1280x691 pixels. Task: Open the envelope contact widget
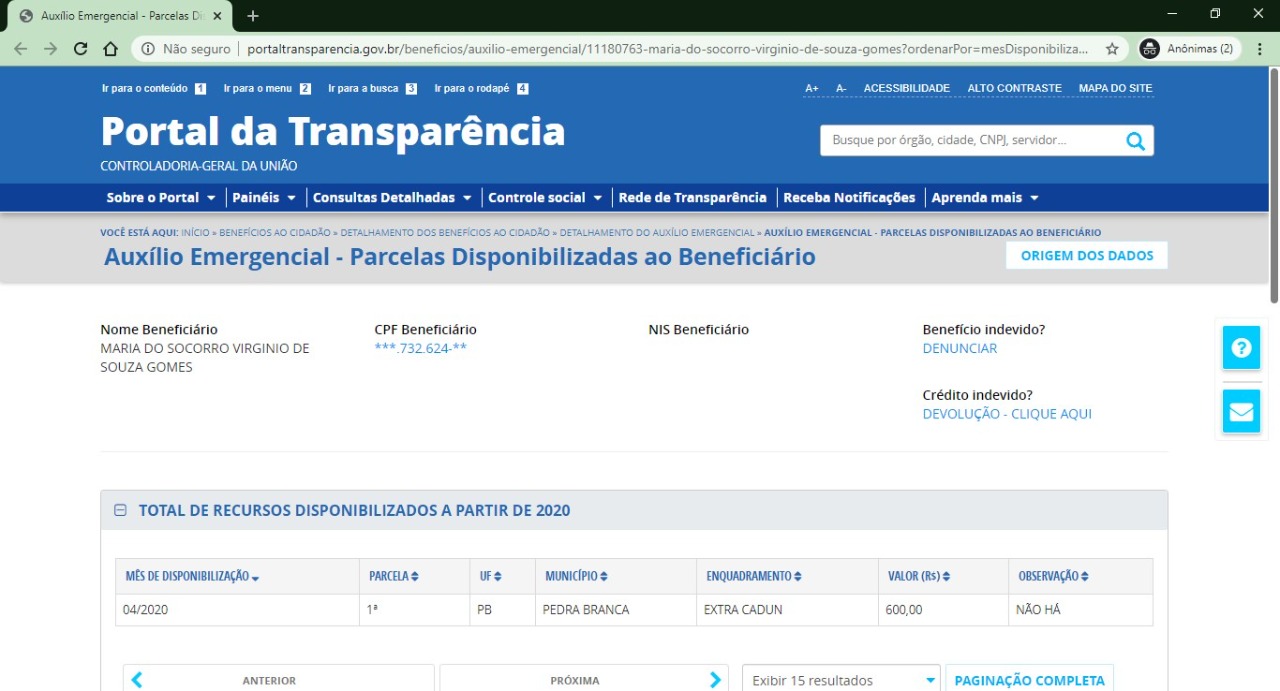[x=1241, y=411]
